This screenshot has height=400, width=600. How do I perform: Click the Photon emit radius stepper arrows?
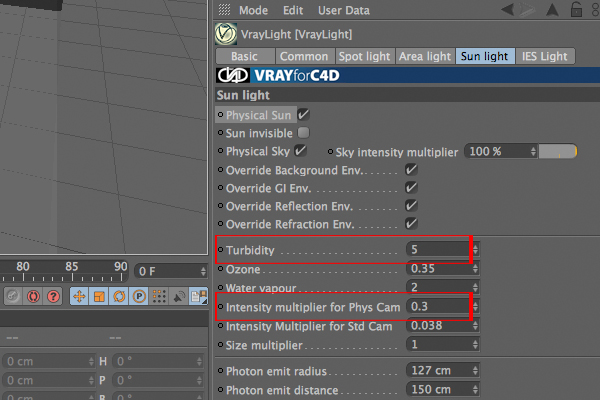[x=475, y=371]
